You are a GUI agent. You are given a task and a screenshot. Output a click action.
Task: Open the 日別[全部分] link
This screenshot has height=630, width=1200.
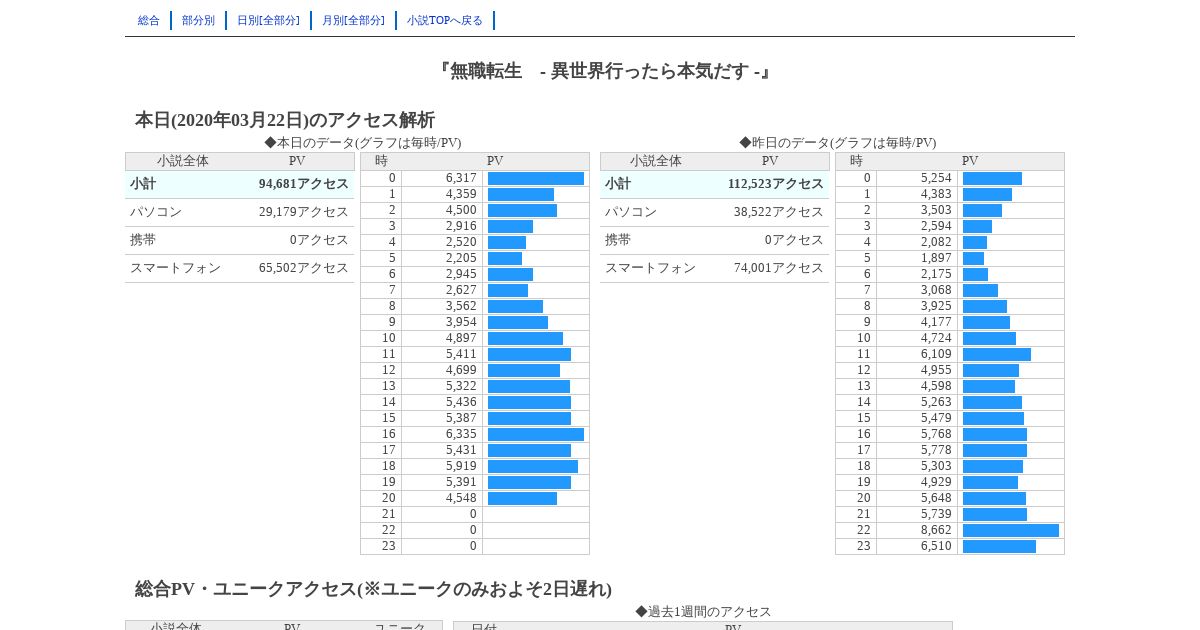(x=268, y=20)
